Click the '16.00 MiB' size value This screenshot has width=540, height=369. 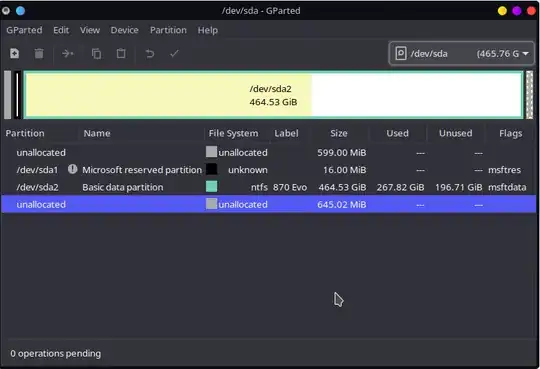click(x=344, y=170)
